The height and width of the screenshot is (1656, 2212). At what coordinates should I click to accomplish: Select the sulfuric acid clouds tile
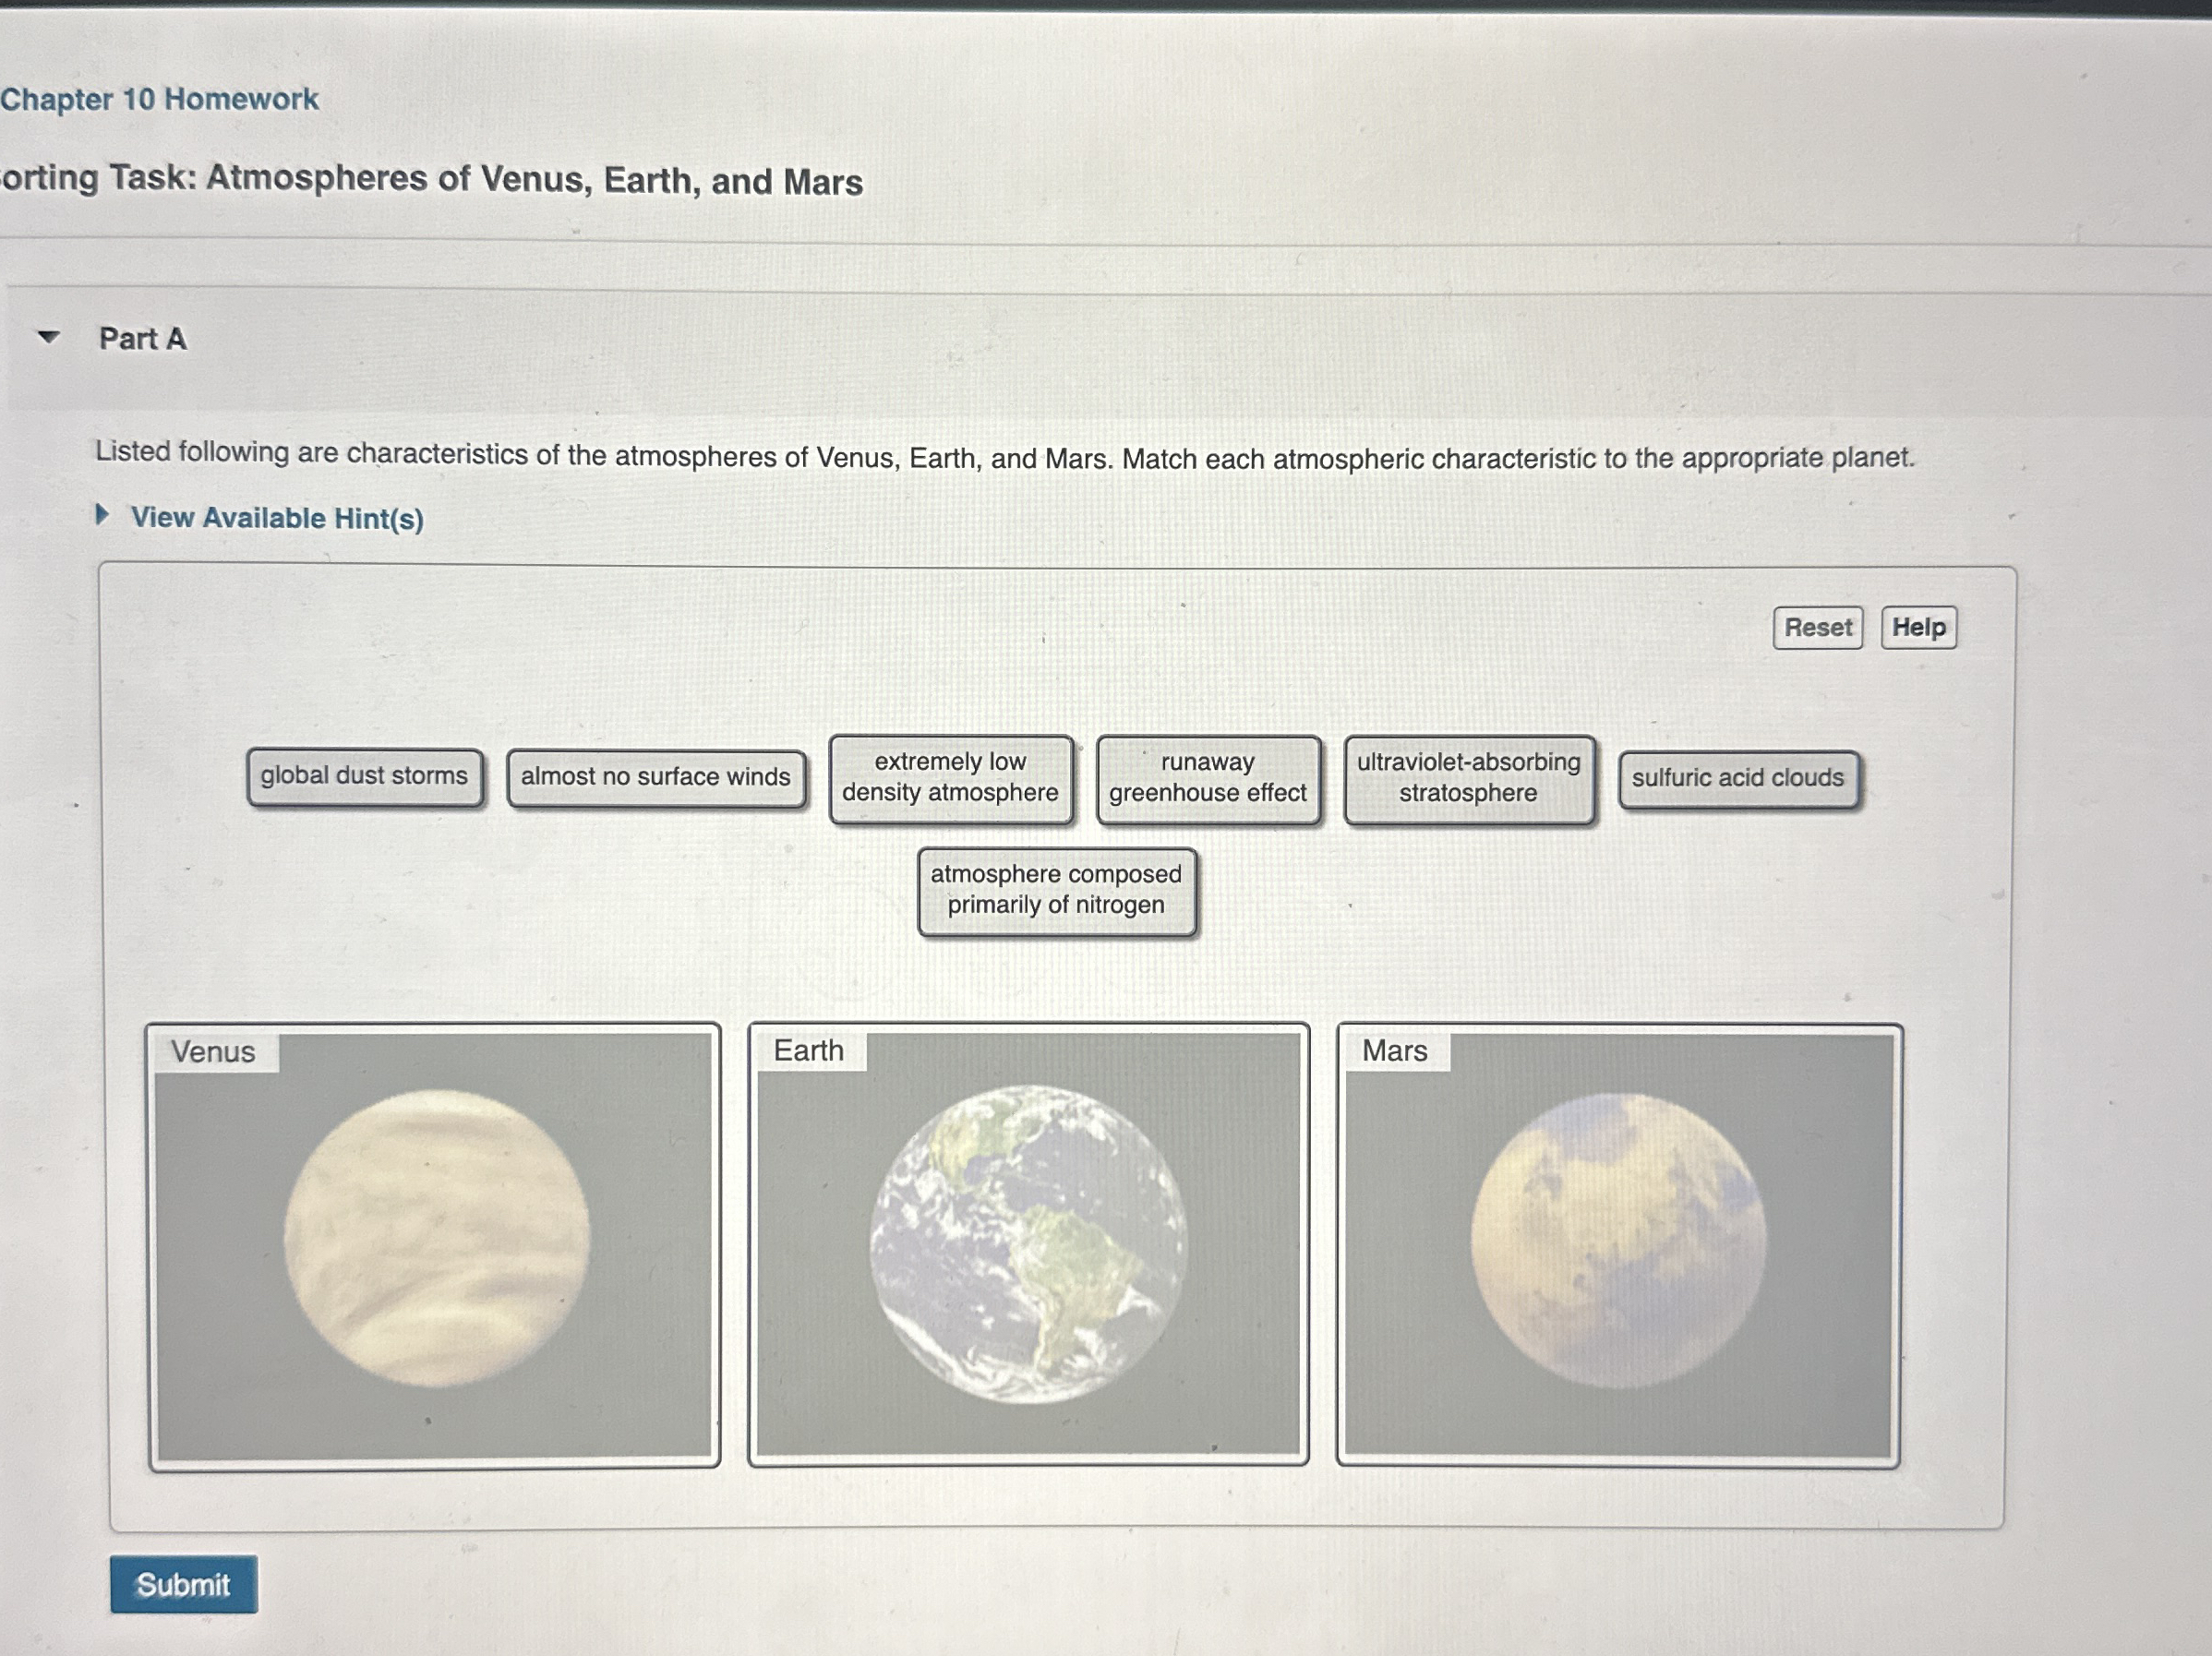tap(1738, 778)
